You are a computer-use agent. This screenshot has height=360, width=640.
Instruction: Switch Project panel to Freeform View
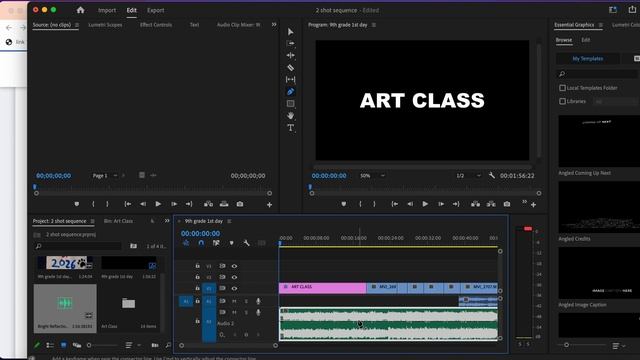(77, 345)
